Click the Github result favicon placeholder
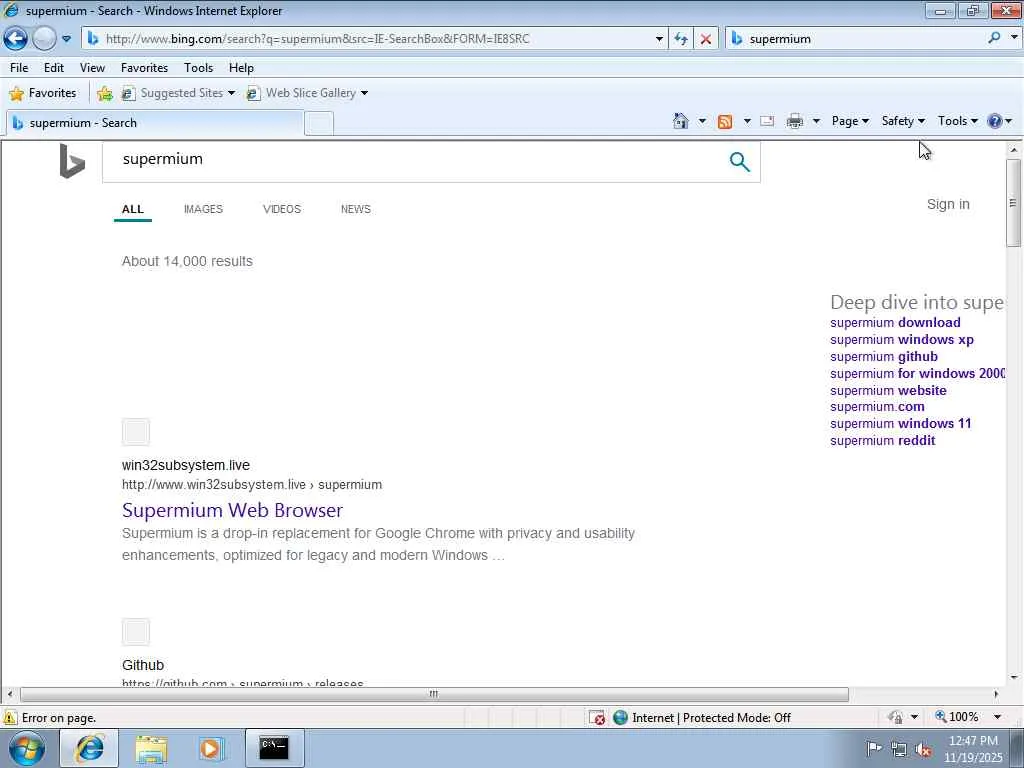1024x768 pixels. click(x=136, y=632)
